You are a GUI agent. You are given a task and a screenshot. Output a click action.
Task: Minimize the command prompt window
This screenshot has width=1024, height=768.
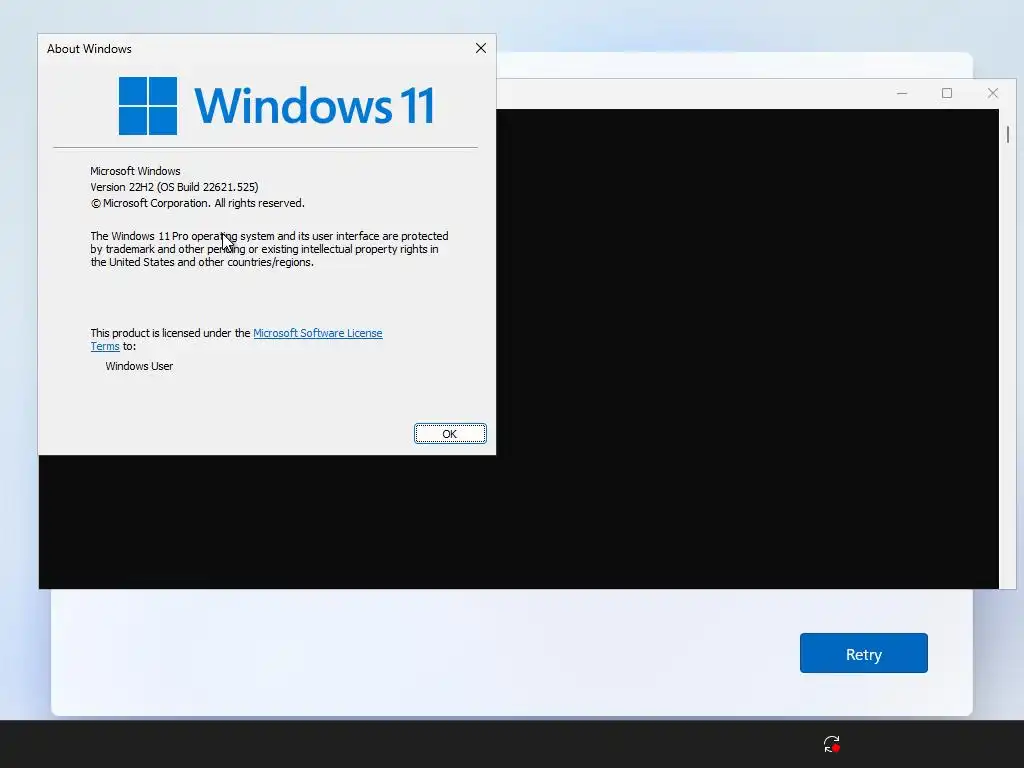pos(902,93)
